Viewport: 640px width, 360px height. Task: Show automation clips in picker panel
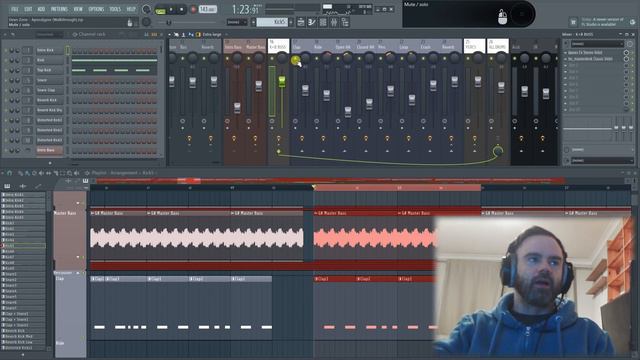tap(38, 186)
